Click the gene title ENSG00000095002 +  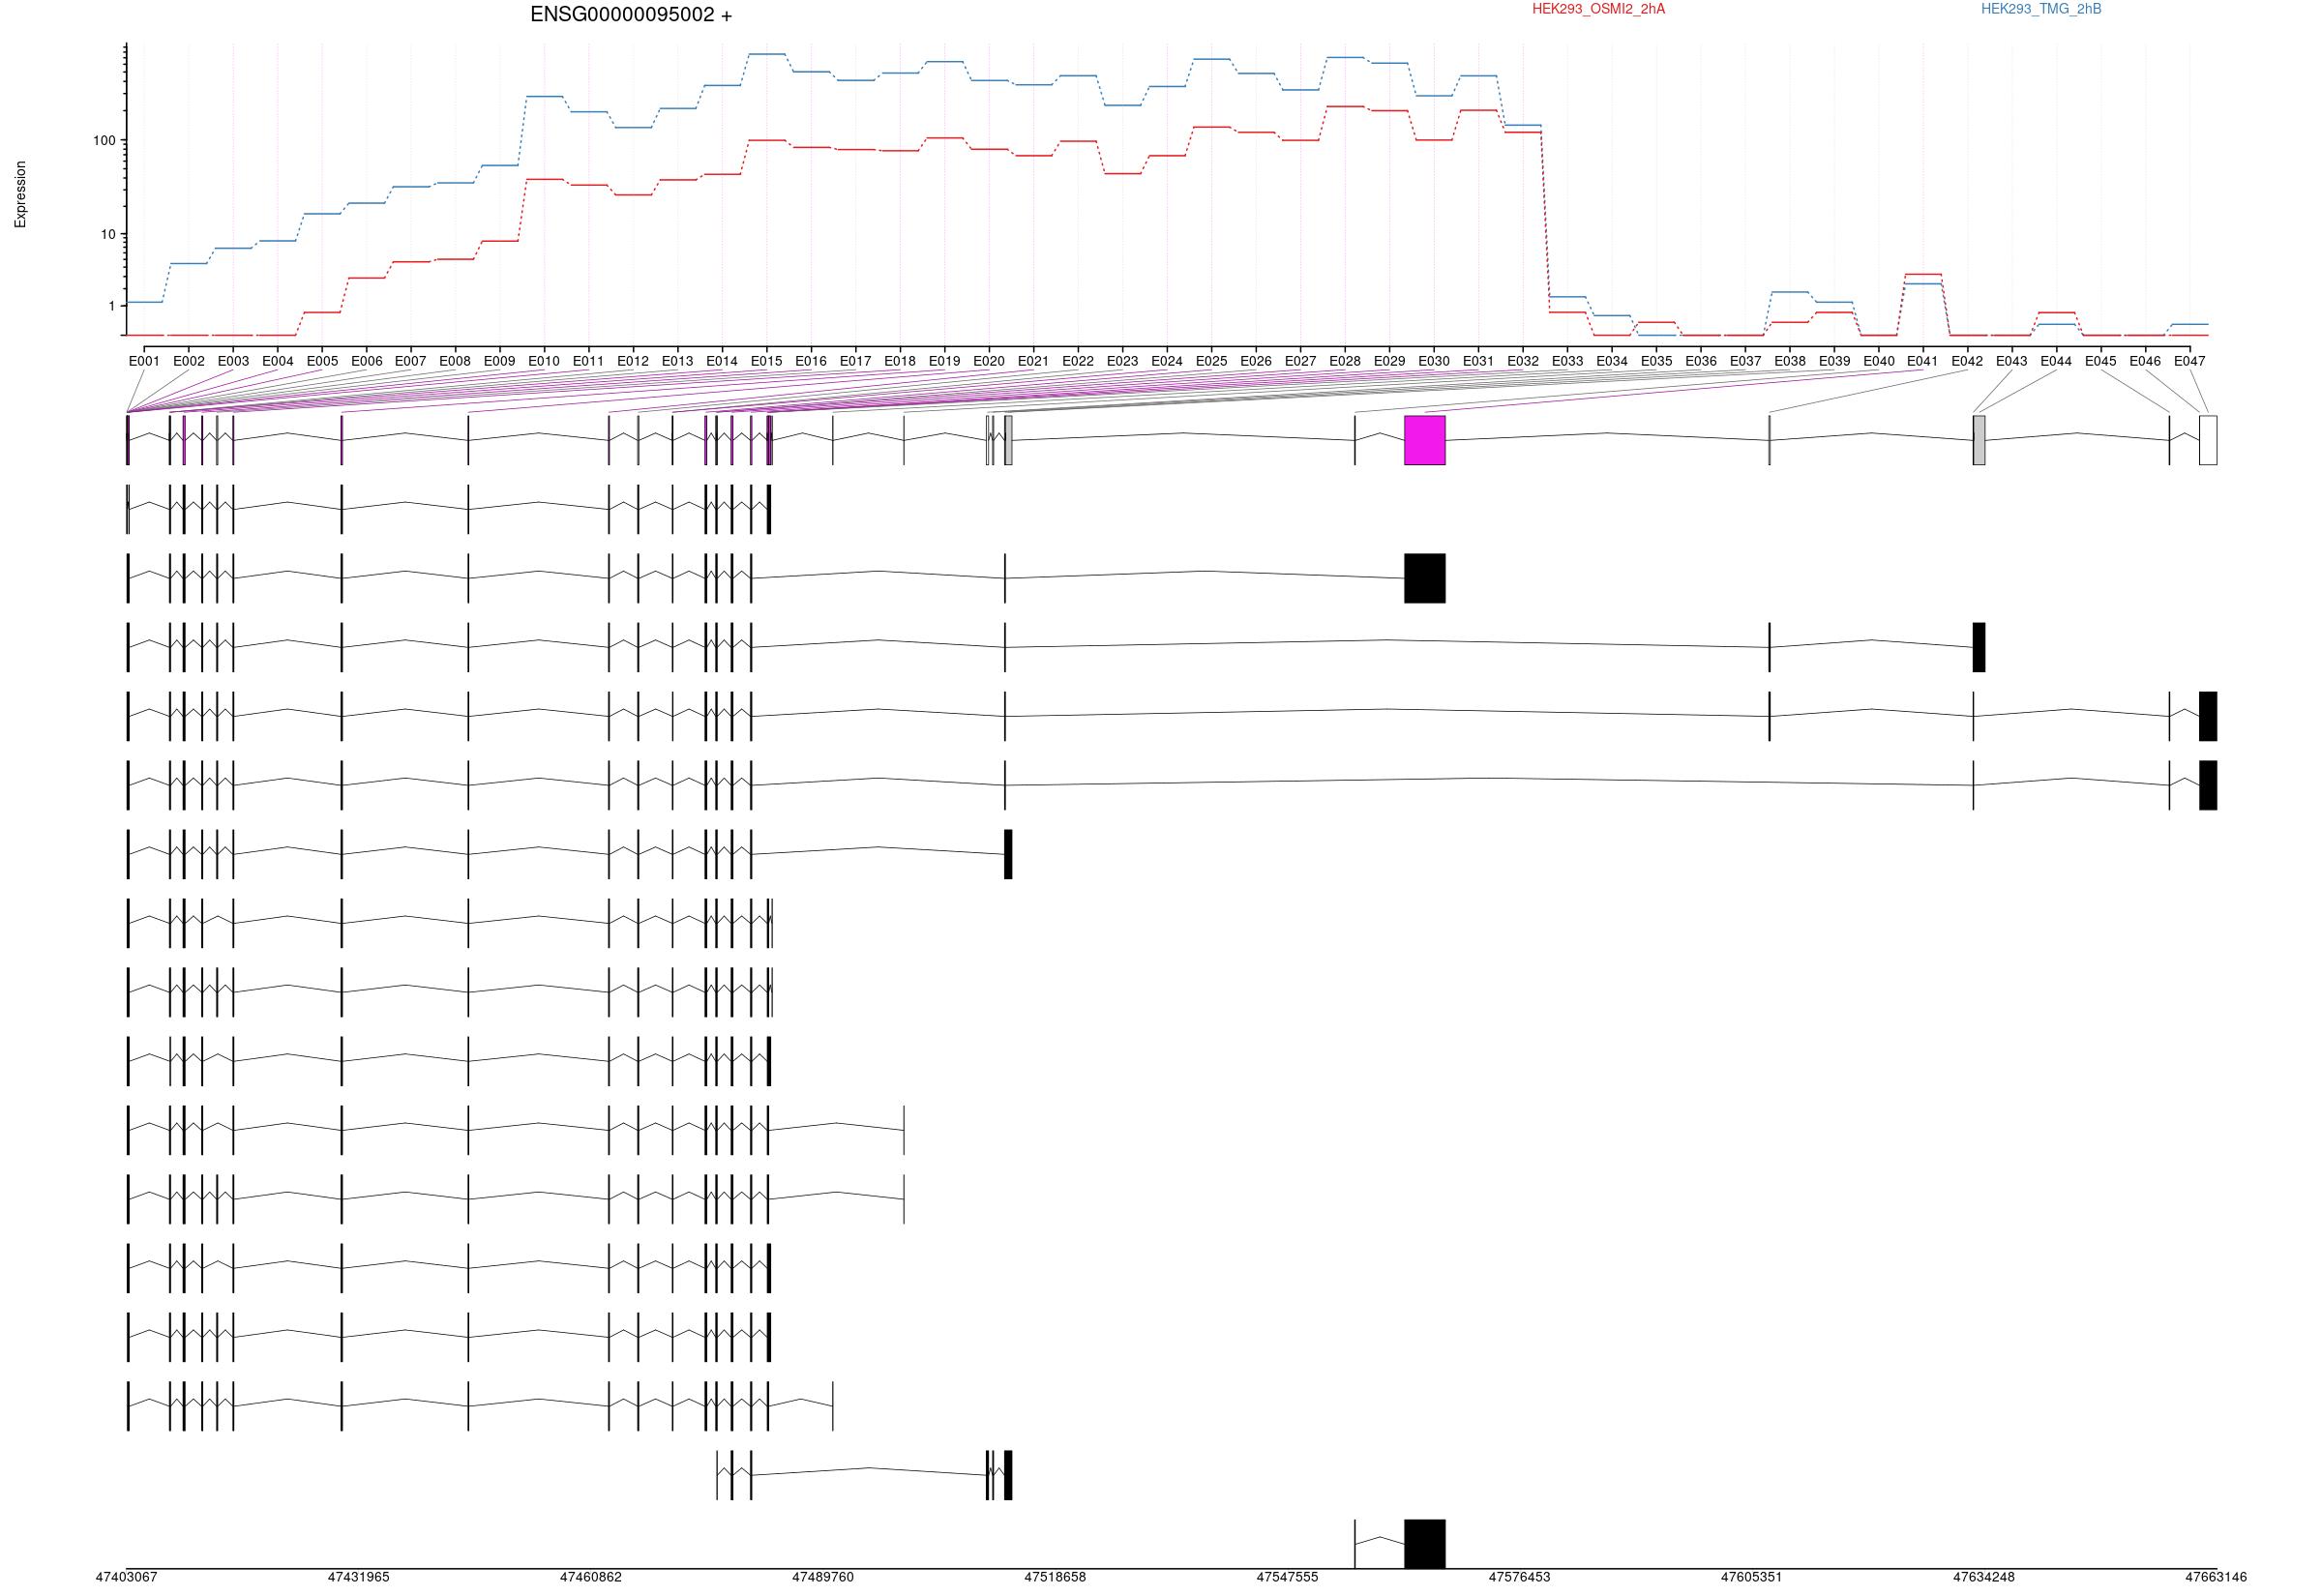pyautogui.click(x=630, y=15)
